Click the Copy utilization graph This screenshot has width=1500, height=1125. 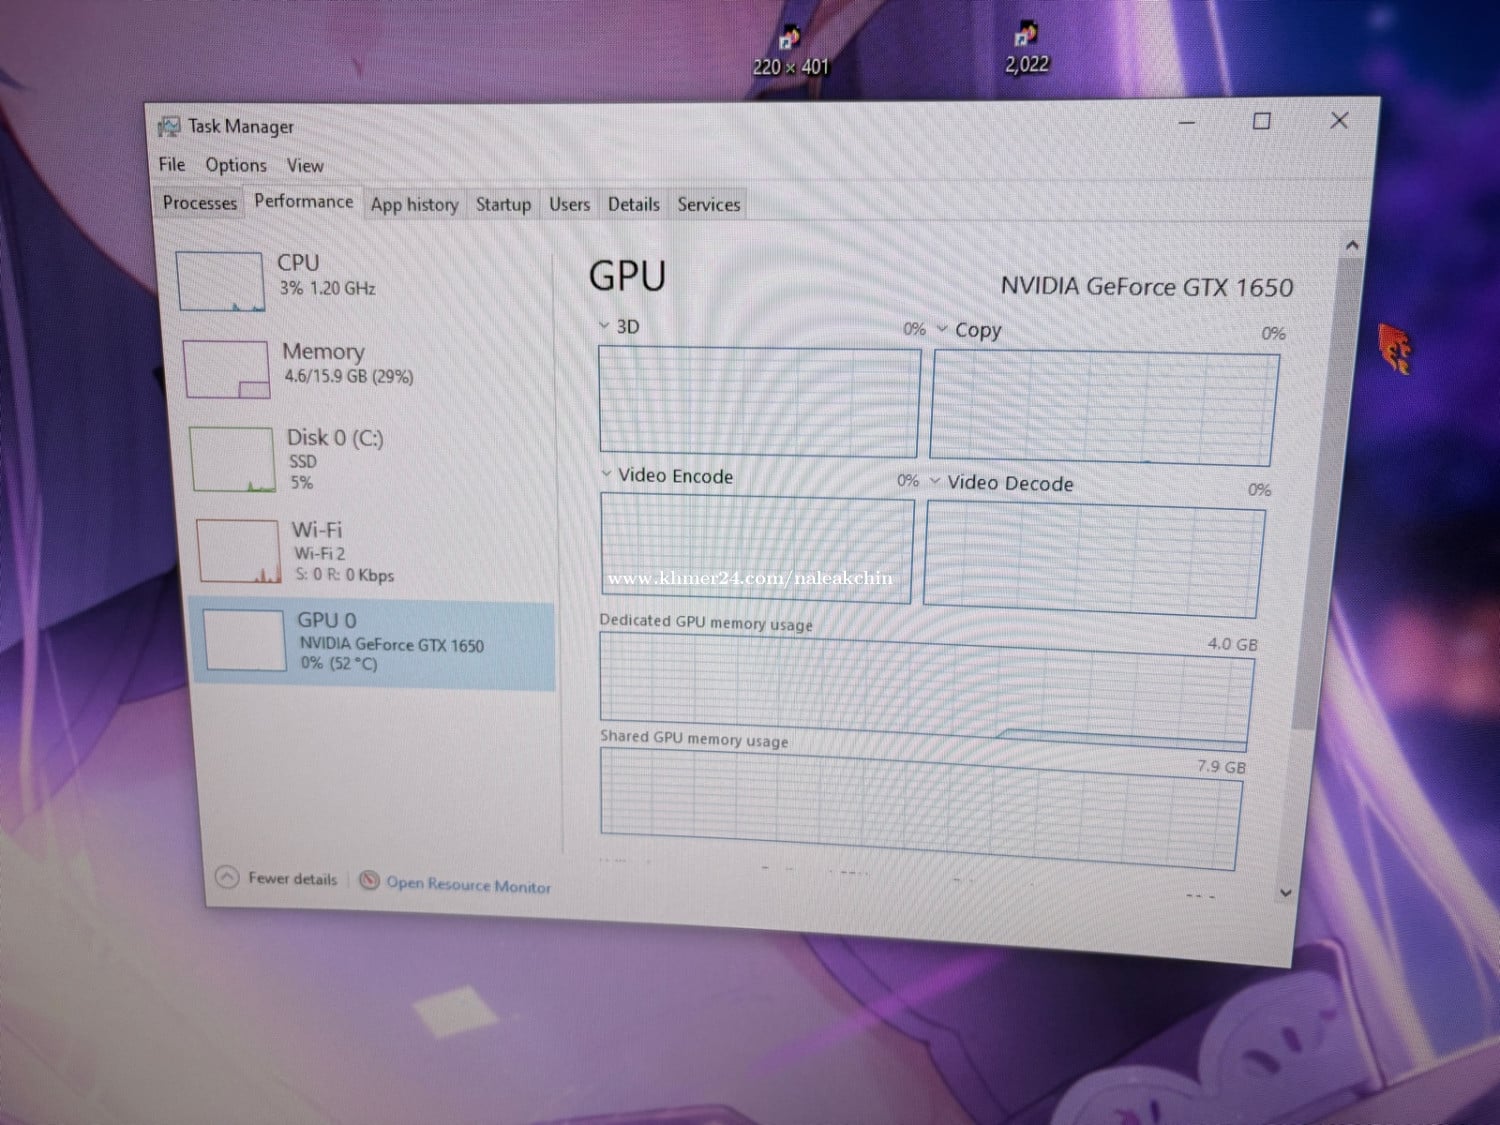1104,408
